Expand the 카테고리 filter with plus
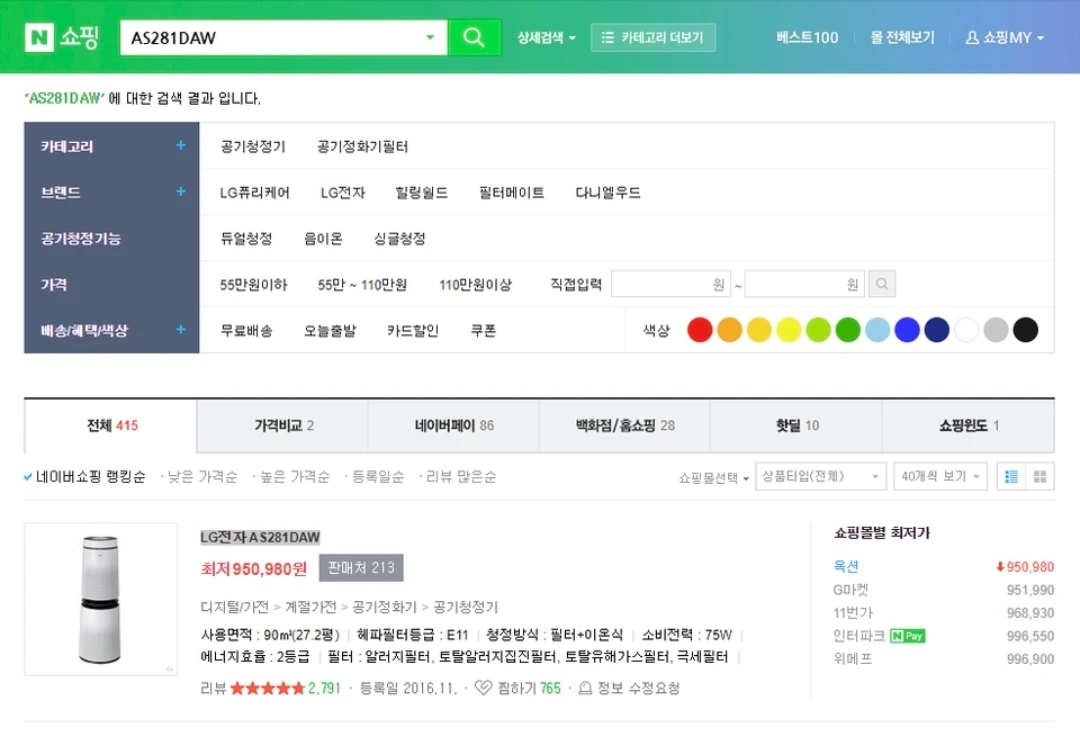1080x730 pixels. pos(180,145)
